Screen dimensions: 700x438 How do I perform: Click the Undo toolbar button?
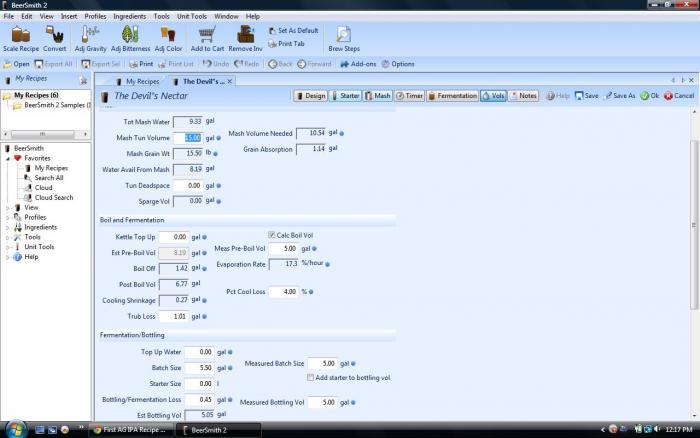coord(216,64)
